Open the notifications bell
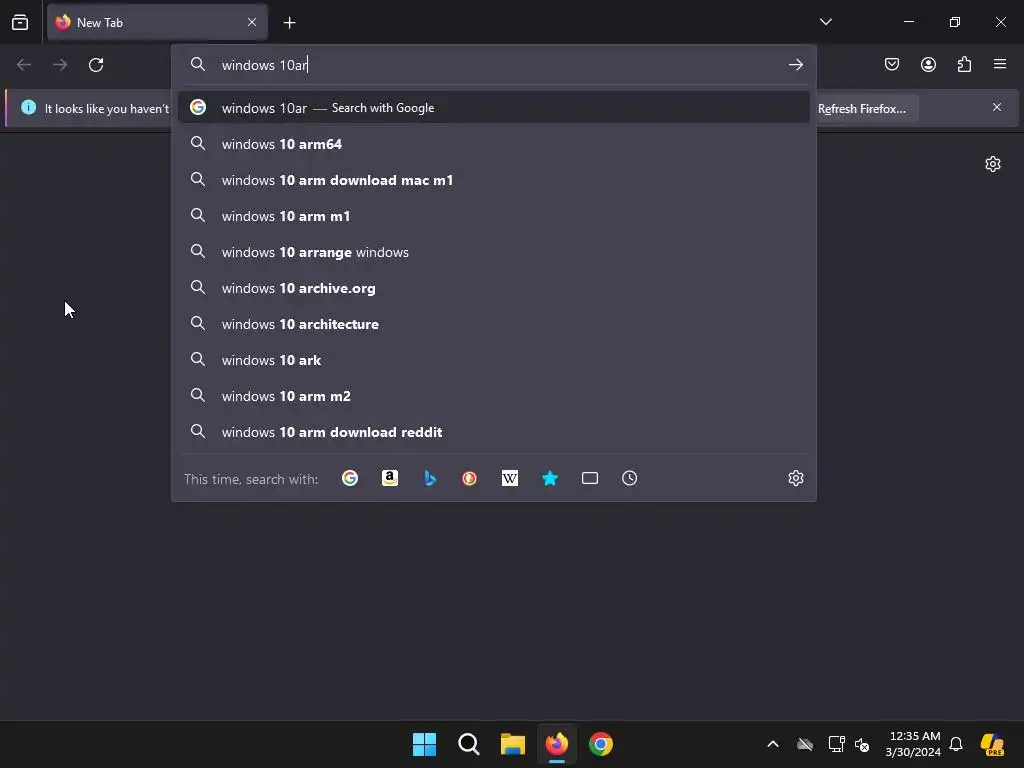 point(956,744)
